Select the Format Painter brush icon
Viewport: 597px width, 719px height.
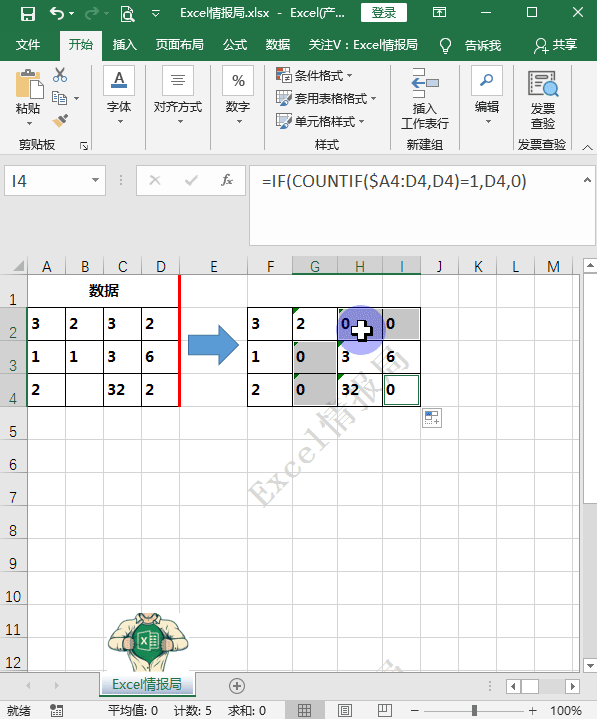[x=60, y=121]
